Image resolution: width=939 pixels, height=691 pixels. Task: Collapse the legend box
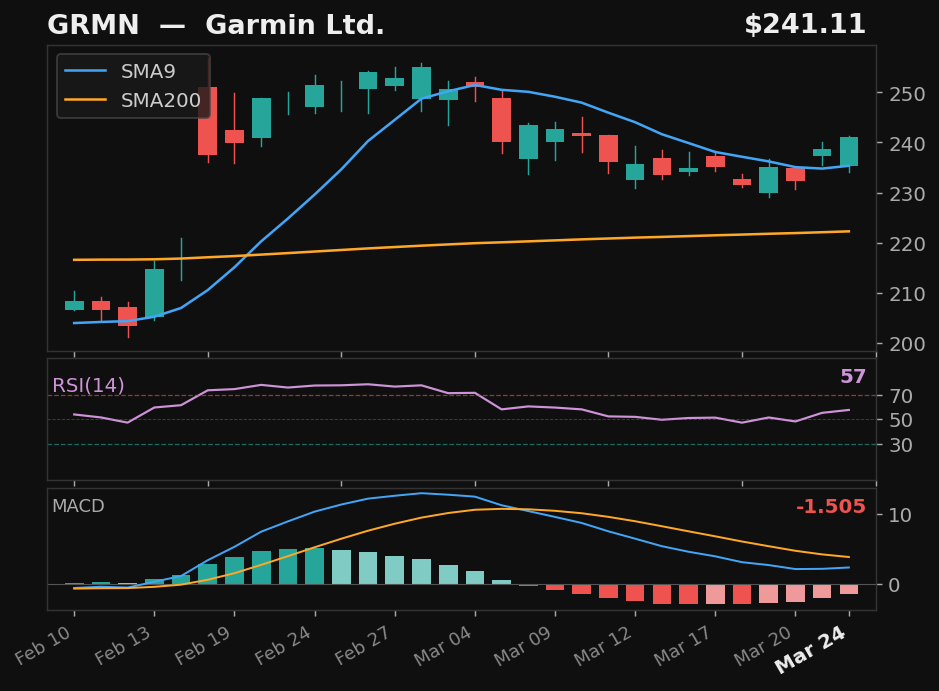click(131, 85)
